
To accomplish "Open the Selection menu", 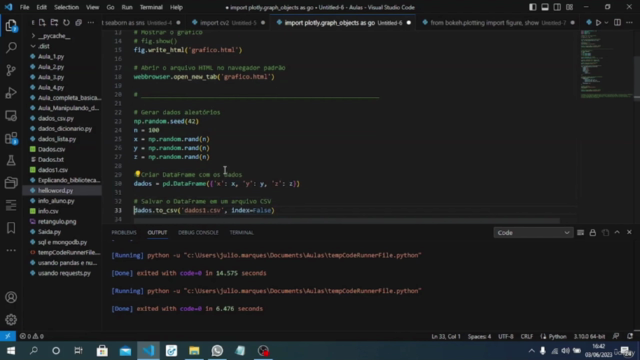I will [66, 7].
